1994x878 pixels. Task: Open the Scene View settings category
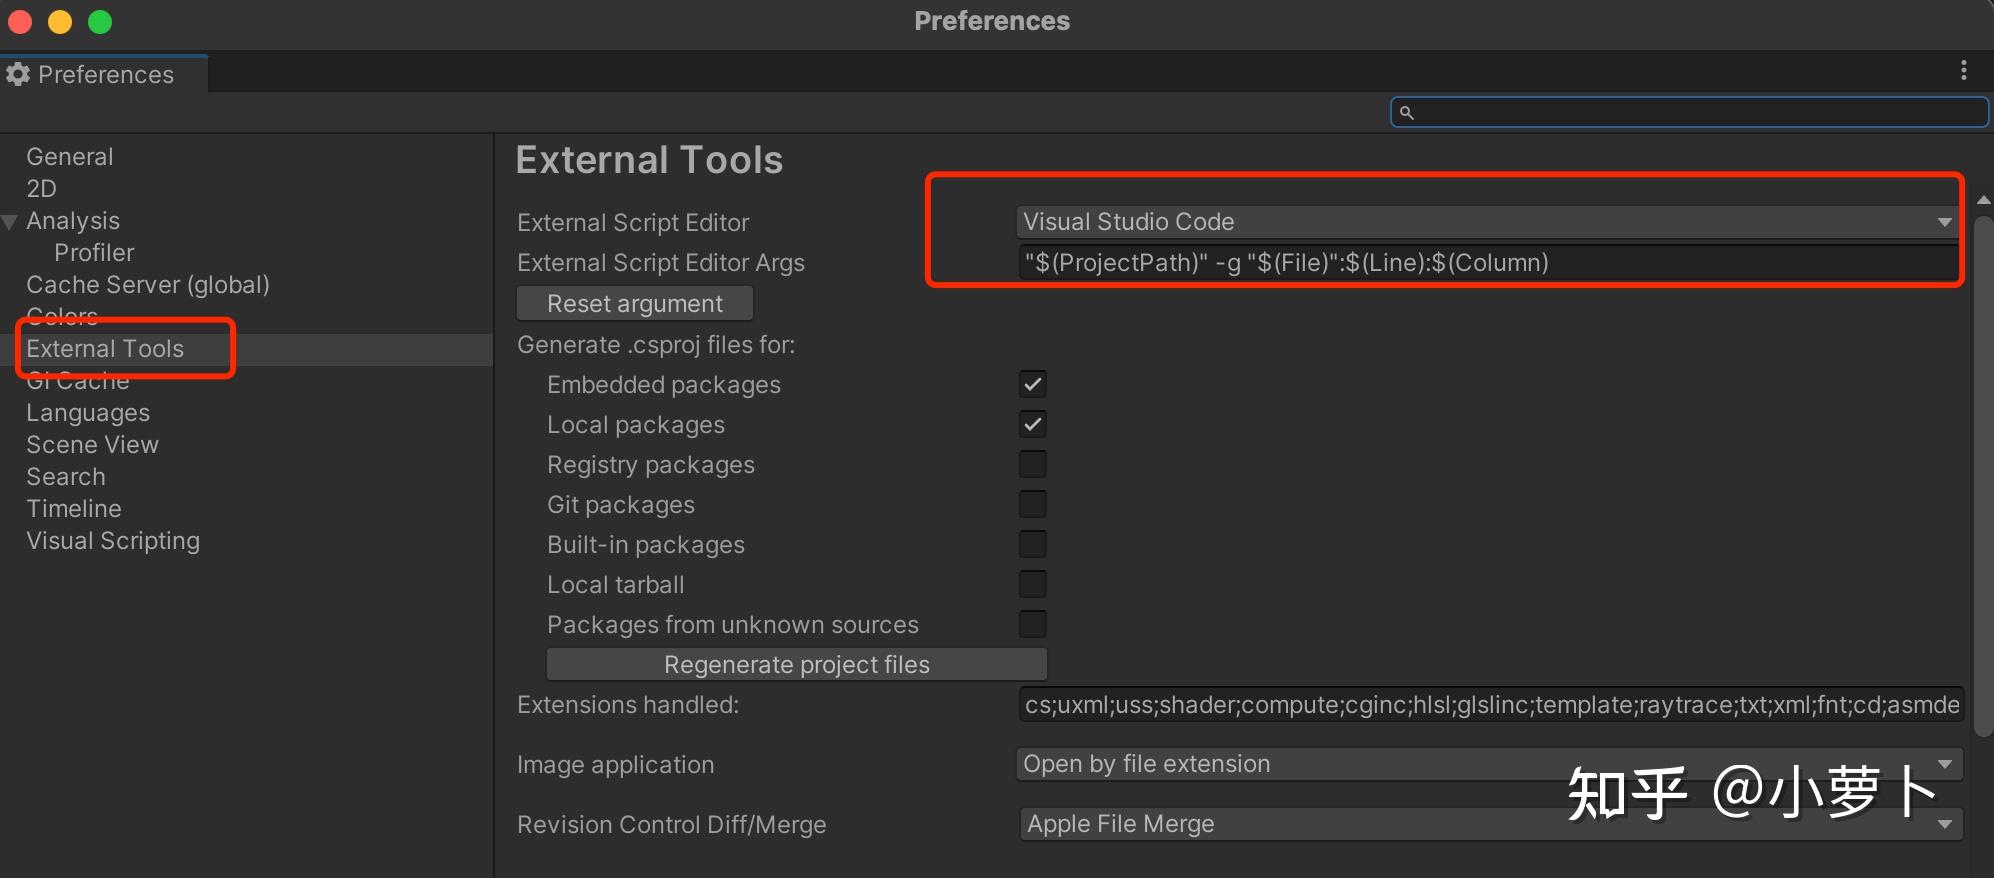(92, 445)
